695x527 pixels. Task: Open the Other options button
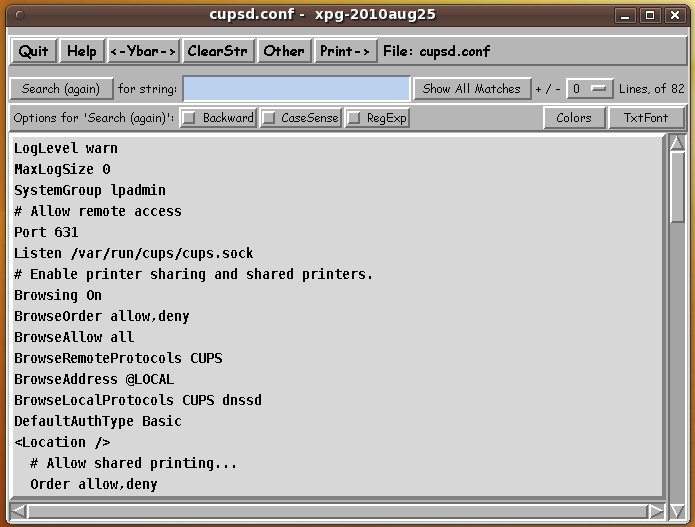284,51
